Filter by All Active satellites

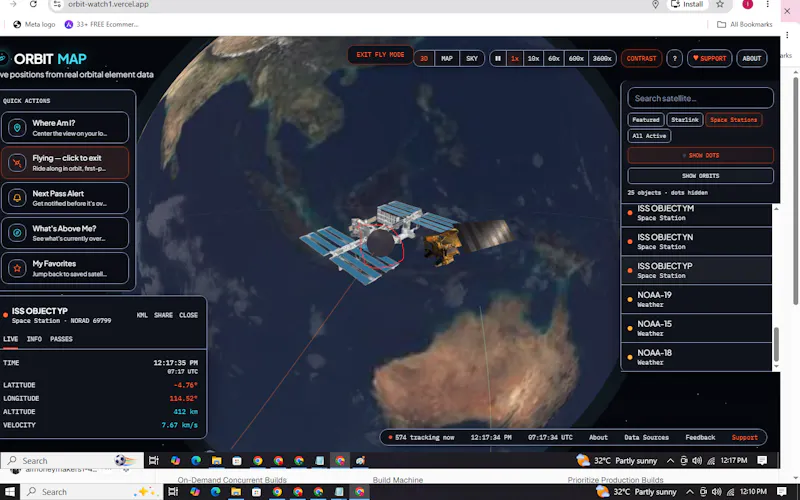click(x=649, y=136)
